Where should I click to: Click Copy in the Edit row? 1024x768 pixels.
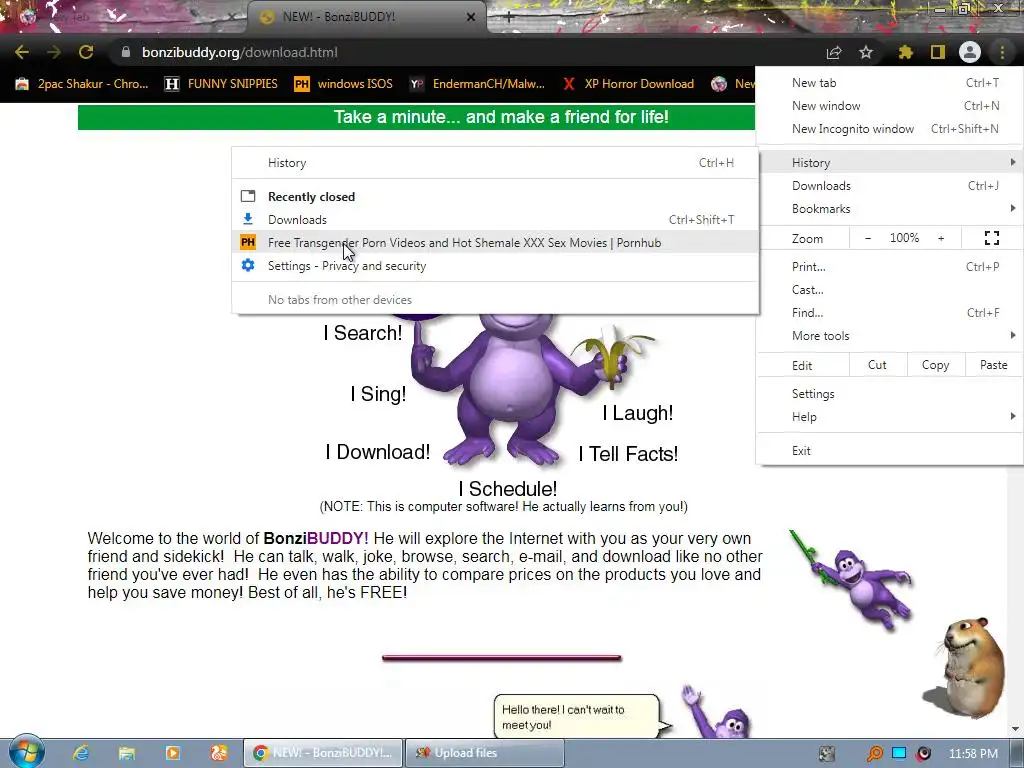click(935, 365)
